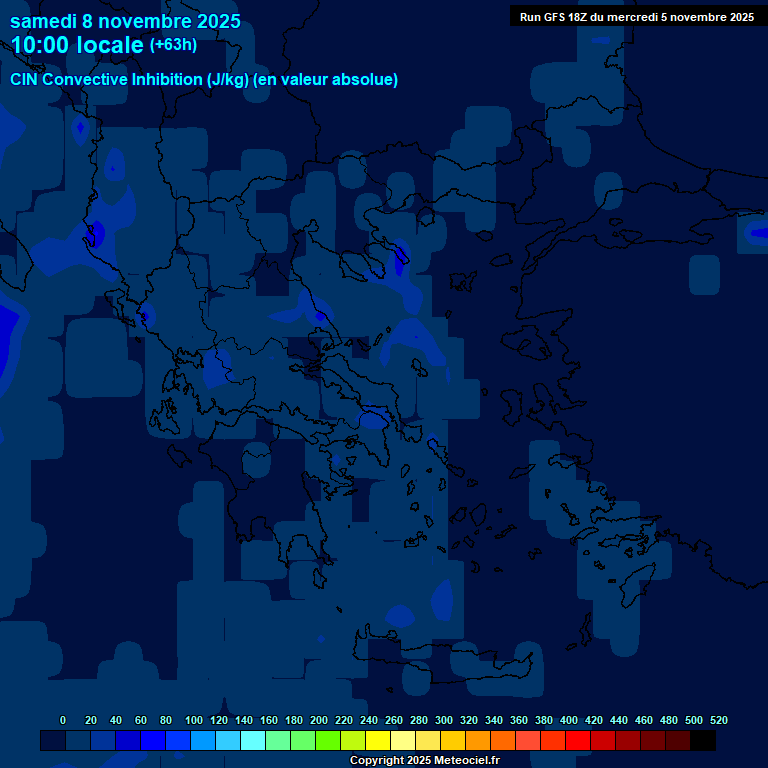Click the Copyright 2025 Meteociel.fr text
The height and width of the screenshot is (768, 768).
pyautogui.click(x=424, y=761)
